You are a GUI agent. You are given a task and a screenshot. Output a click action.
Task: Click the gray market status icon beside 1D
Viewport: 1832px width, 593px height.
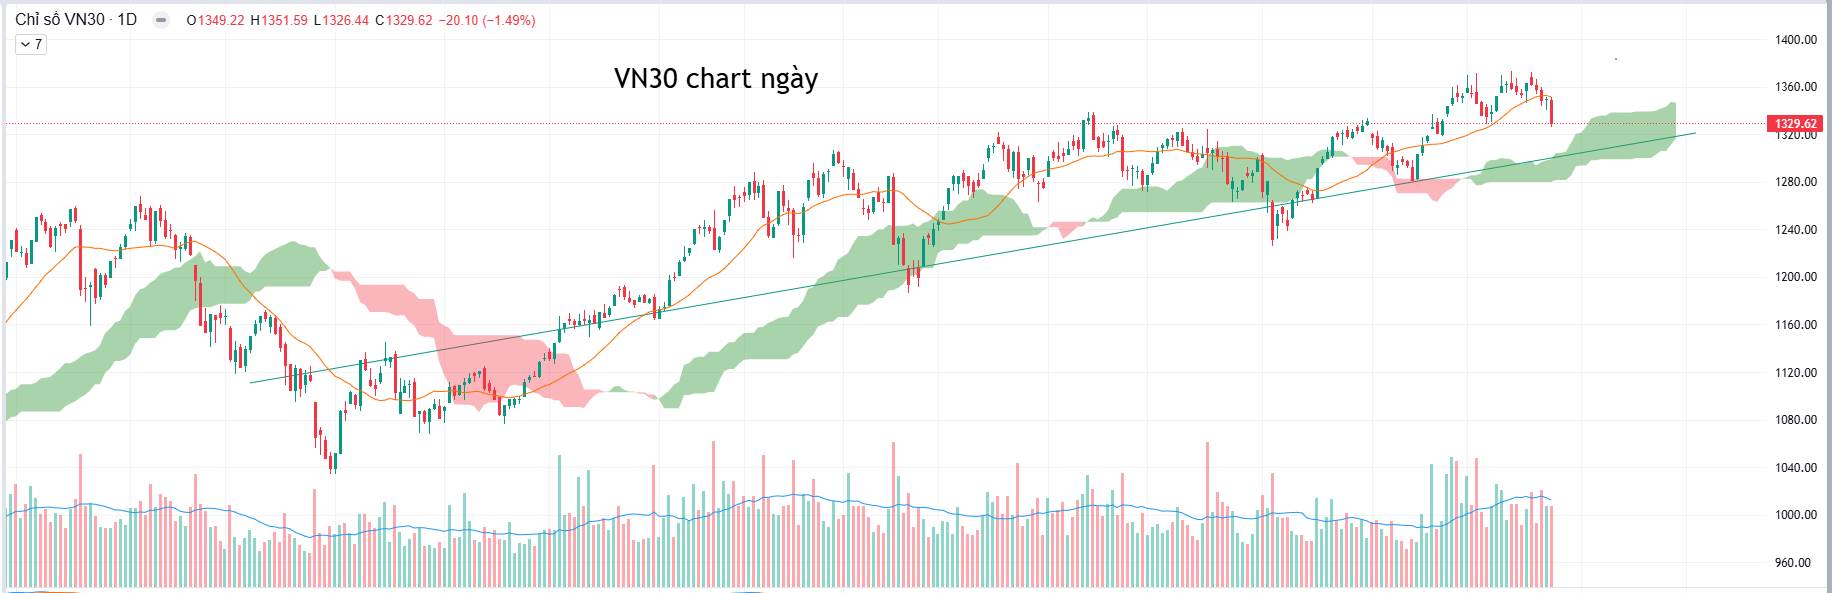[161, 20]
